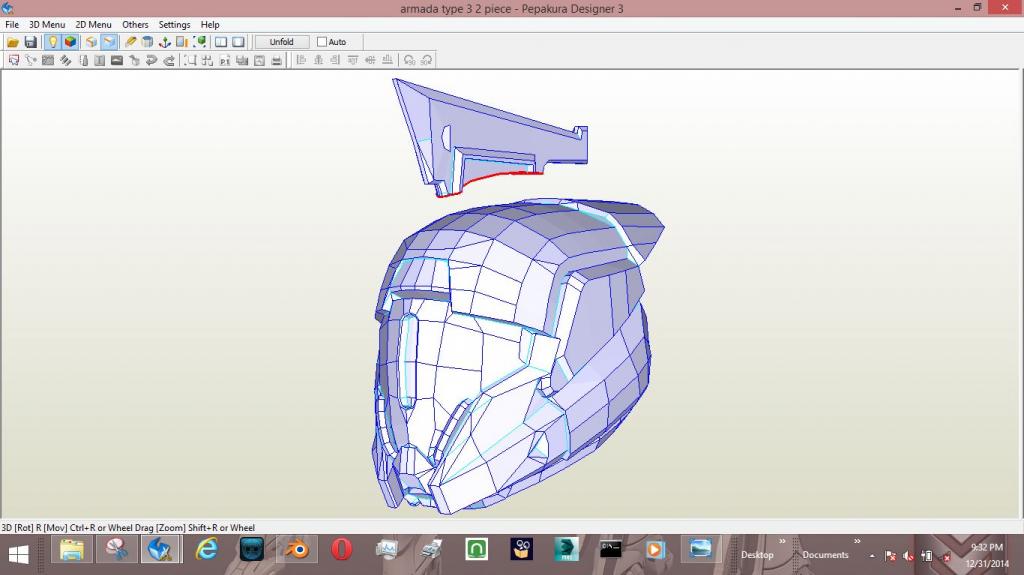Enable the Auto checkbox

322,42
